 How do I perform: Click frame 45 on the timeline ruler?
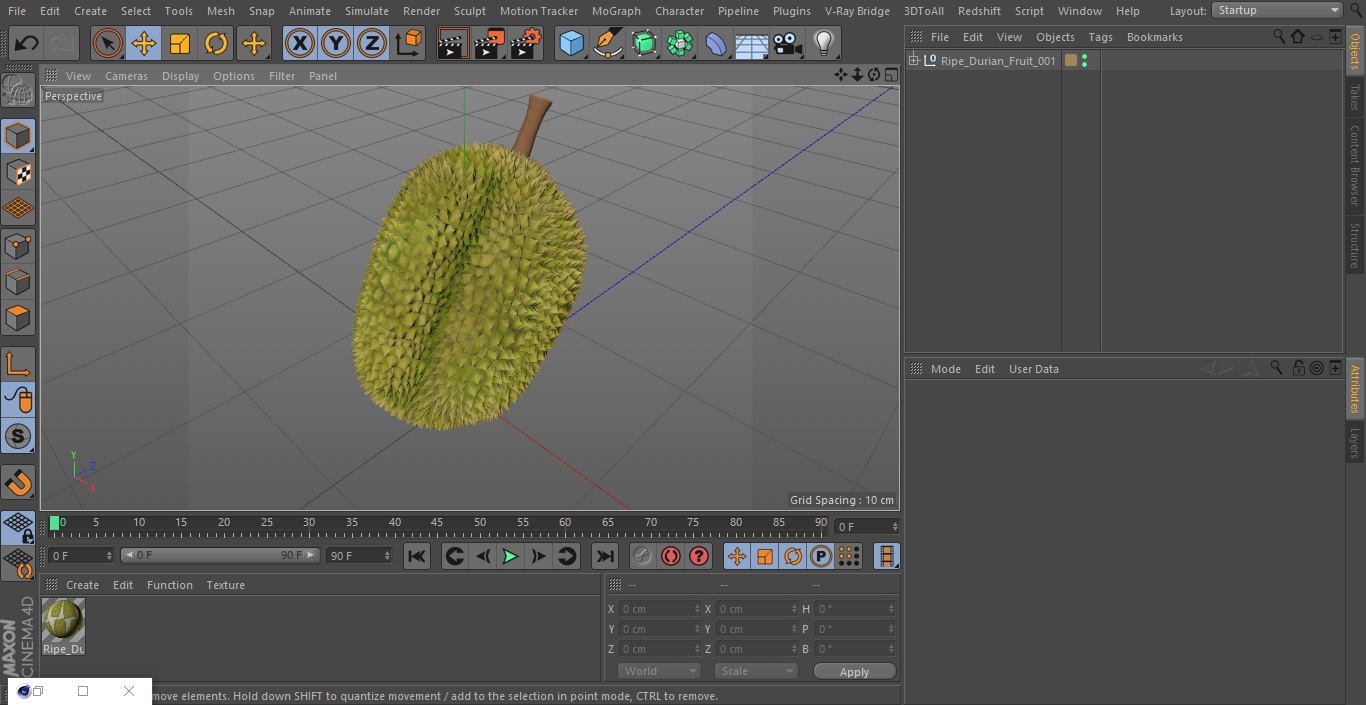click(x=437, y=522)
